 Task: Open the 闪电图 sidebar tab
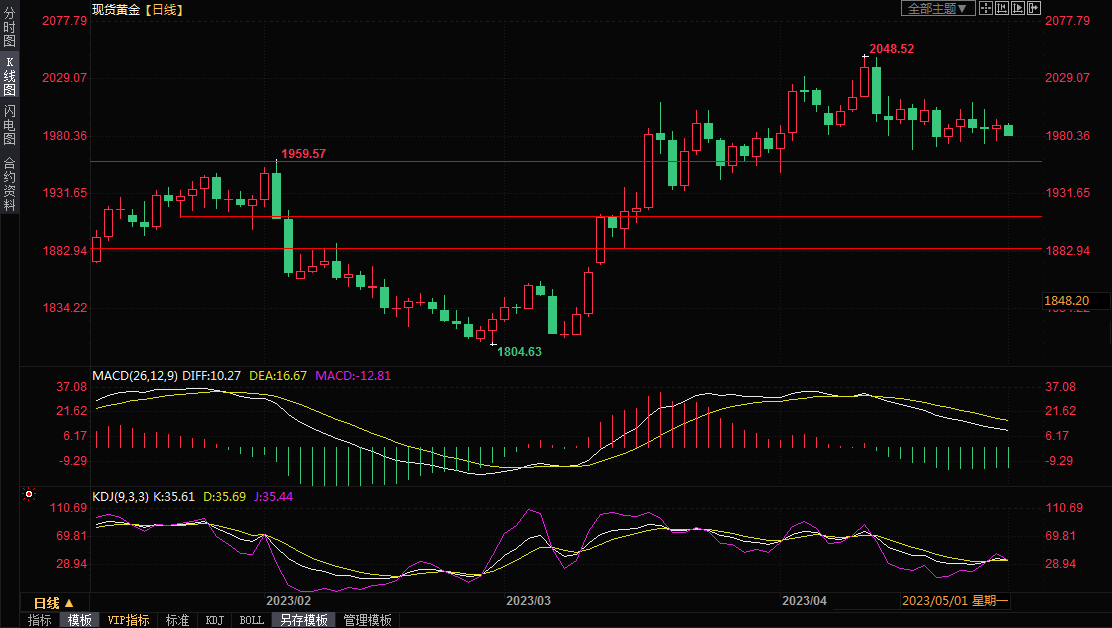click(9, 125)
